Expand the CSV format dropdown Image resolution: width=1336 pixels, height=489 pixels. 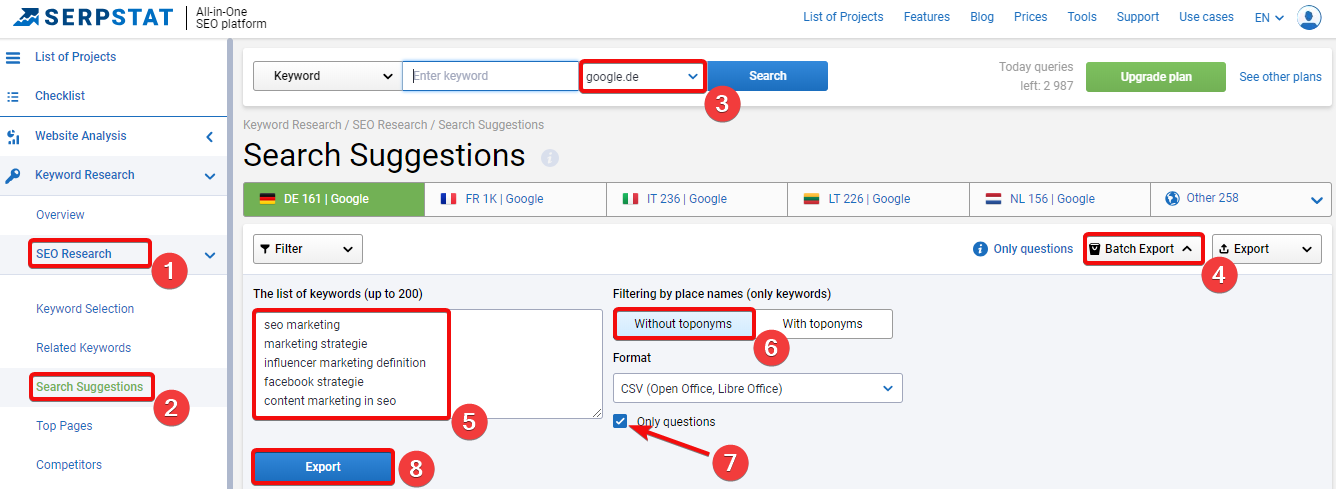(757, 388)
